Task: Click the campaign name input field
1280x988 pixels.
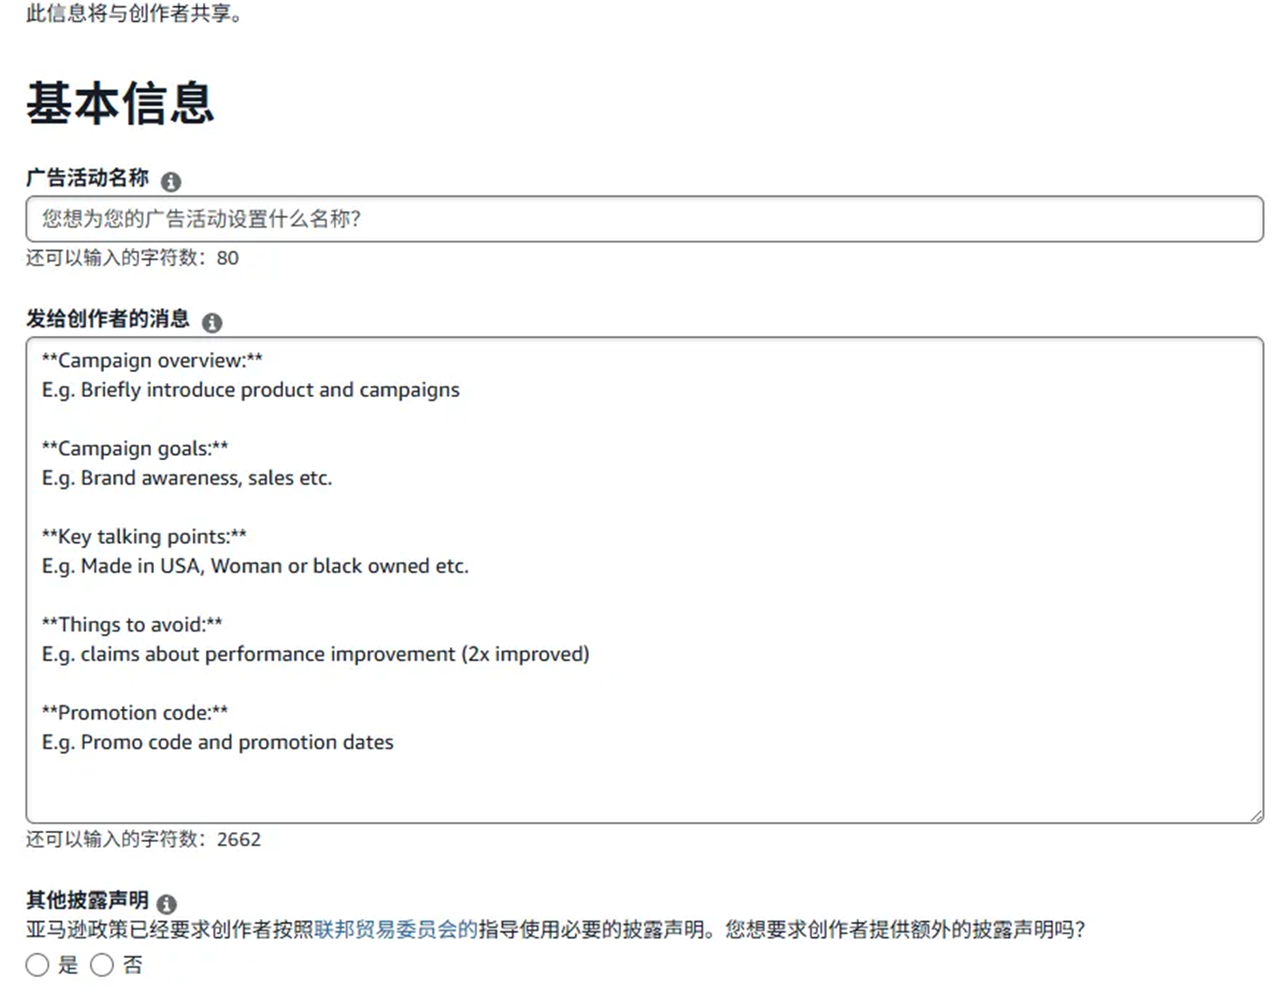Action: point(644,219)
